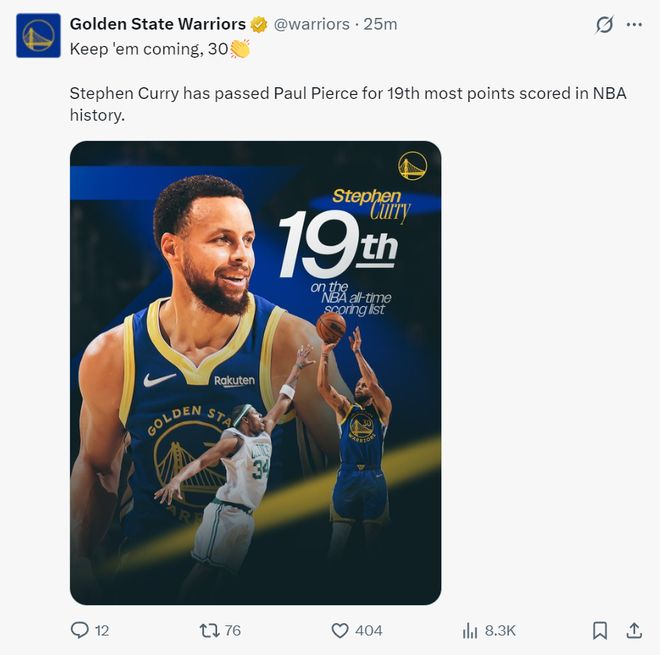660x655 pixels.
Task: Click the repost count 76
Action: pyautogui.click(x=232, y=631)
